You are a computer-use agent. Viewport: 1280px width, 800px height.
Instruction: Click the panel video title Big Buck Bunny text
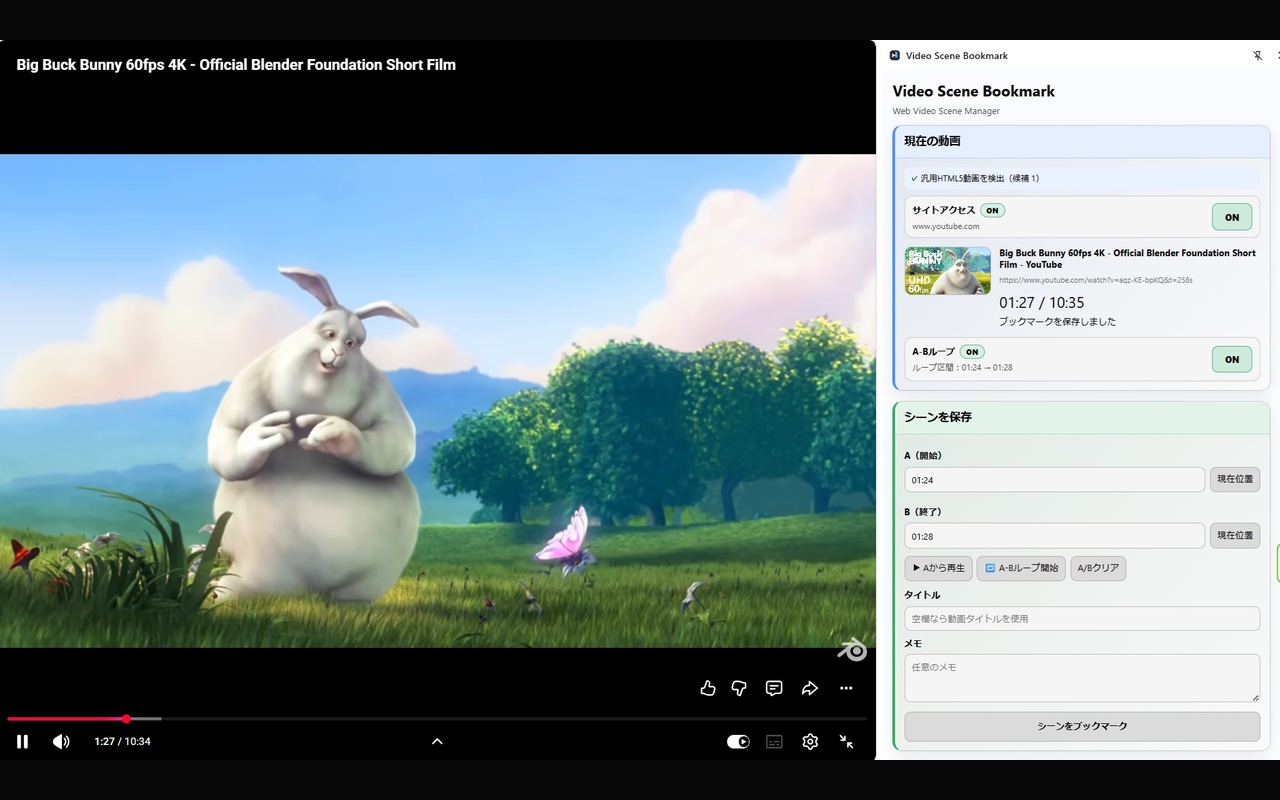pos(1127,258)
